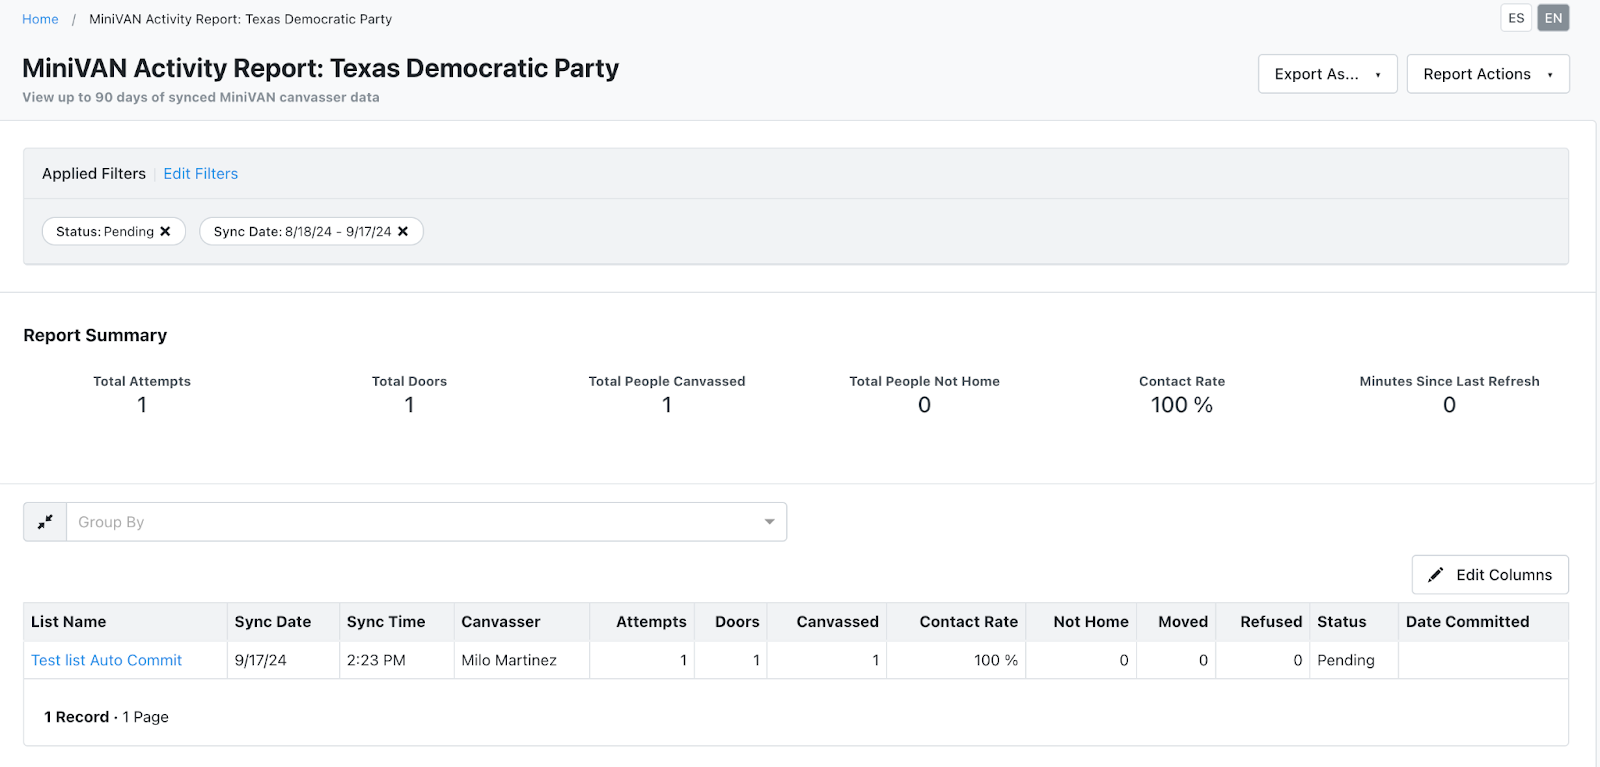Open the Test list Auto Commit list

(x=106, y=660)
